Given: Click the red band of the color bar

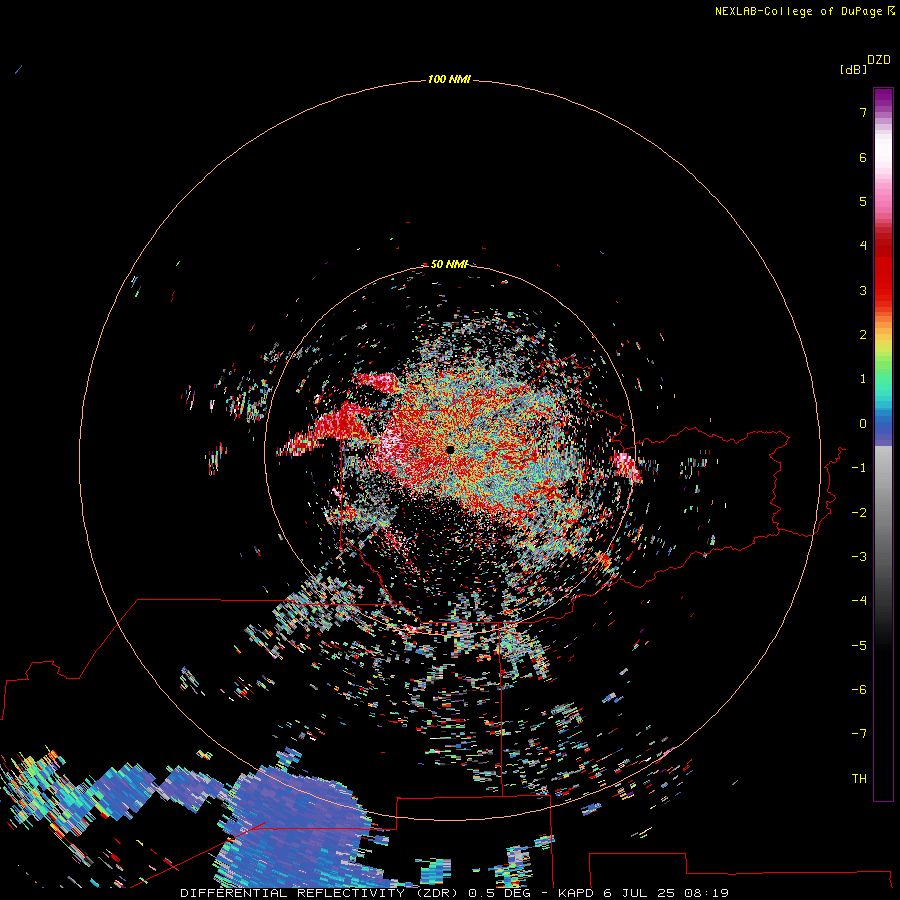Looking at the screenshot, I should click(x=883, y=270).
